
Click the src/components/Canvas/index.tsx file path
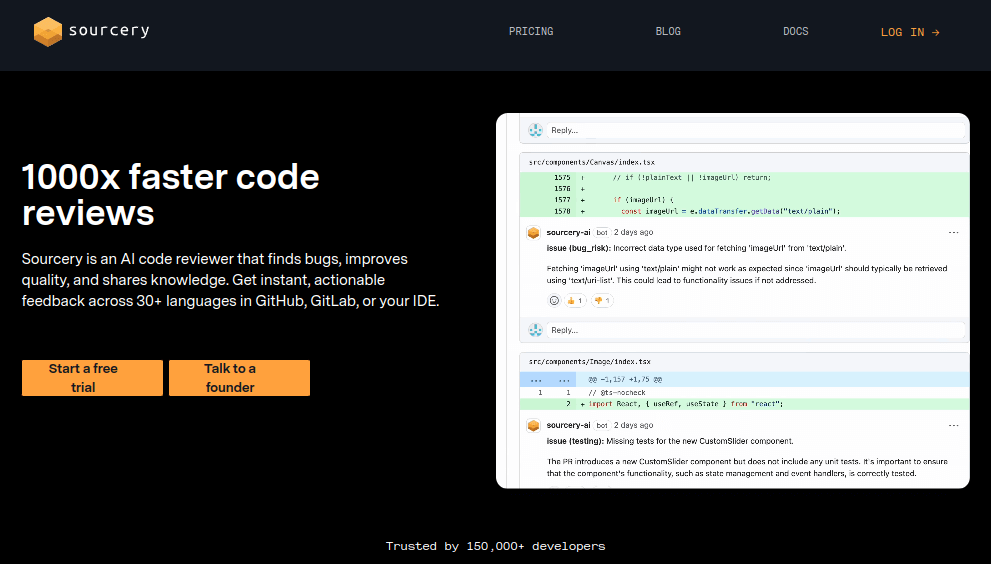click(590, 162)
